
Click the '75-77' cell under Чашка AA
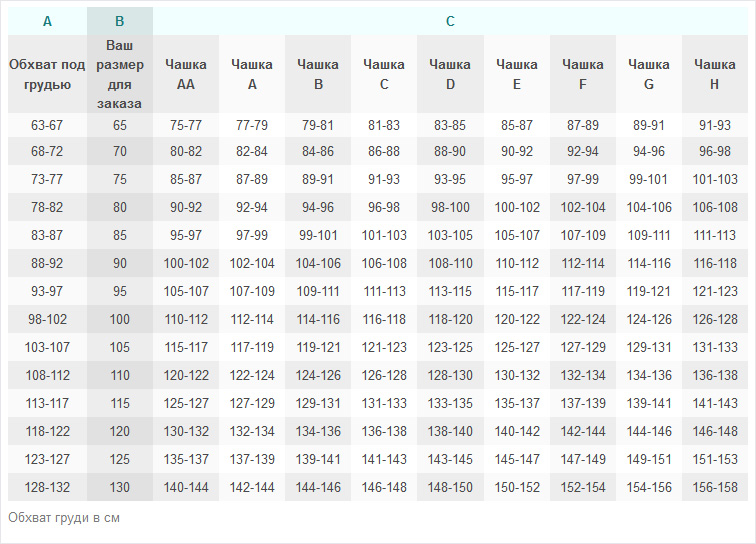pos(186,126)
